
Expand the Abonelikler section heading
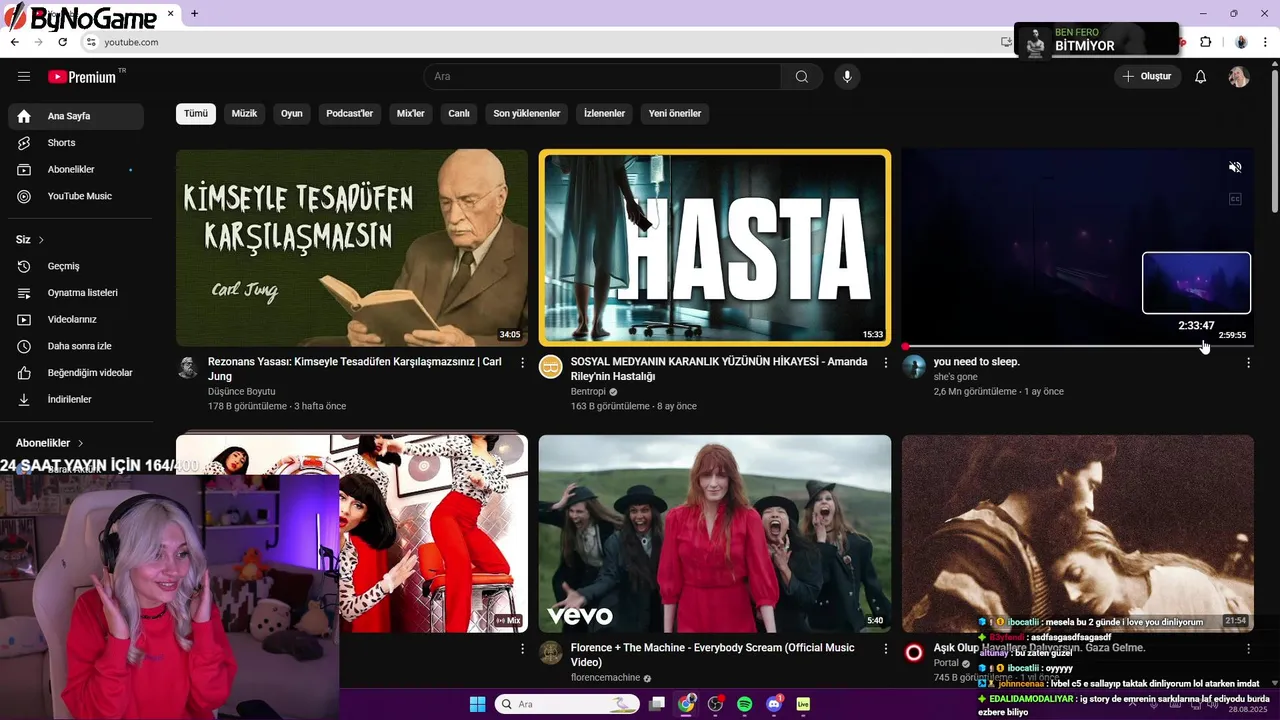click(x=50, y=443)
